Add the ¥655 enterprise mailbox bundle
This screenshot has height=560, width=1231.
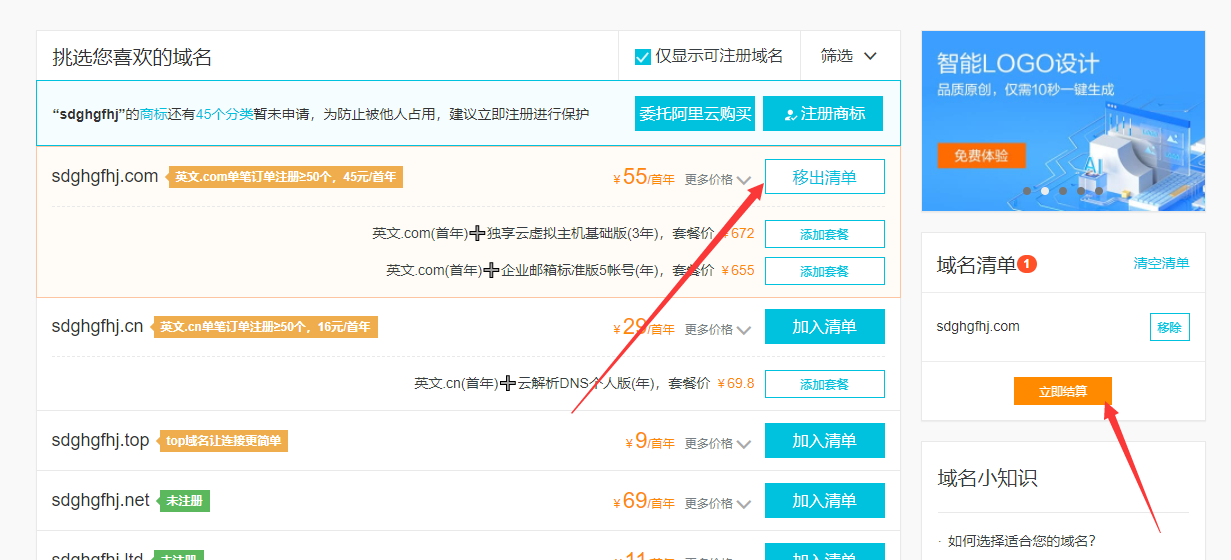(824, 271)
